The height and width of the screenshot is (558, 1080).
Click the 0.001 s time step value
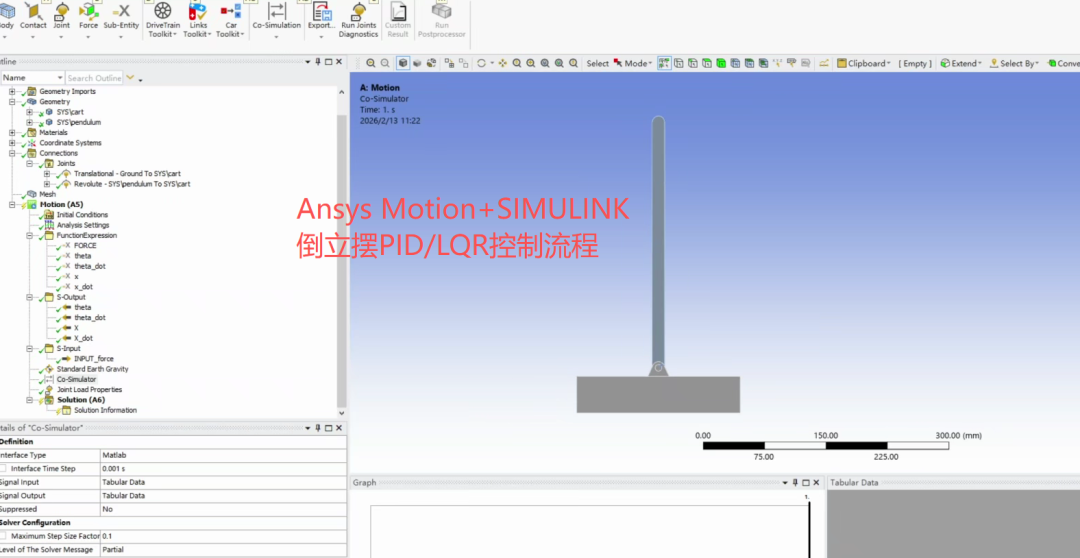[x=223, y=468]
